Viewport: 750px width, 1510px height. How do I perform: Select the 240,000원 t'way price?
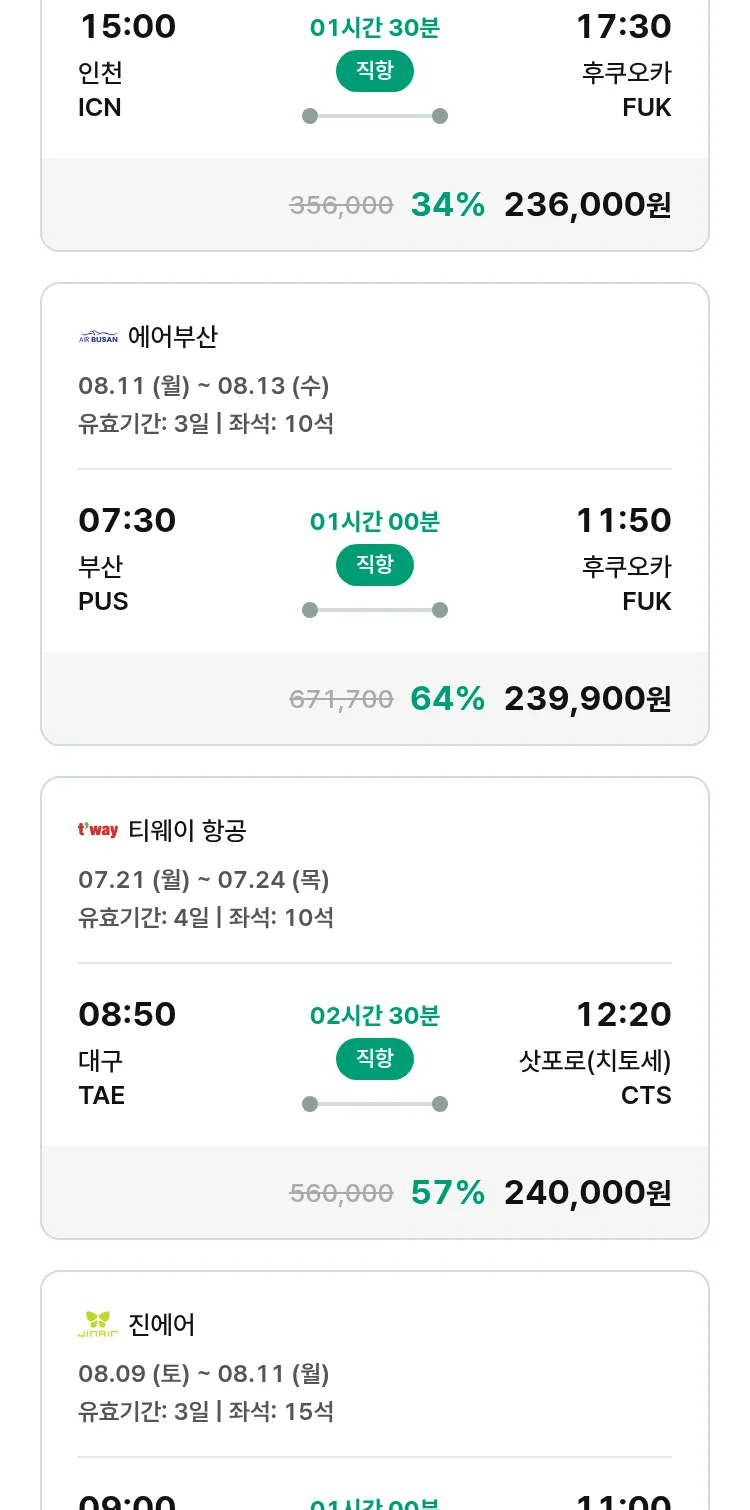coord(587,1193)
